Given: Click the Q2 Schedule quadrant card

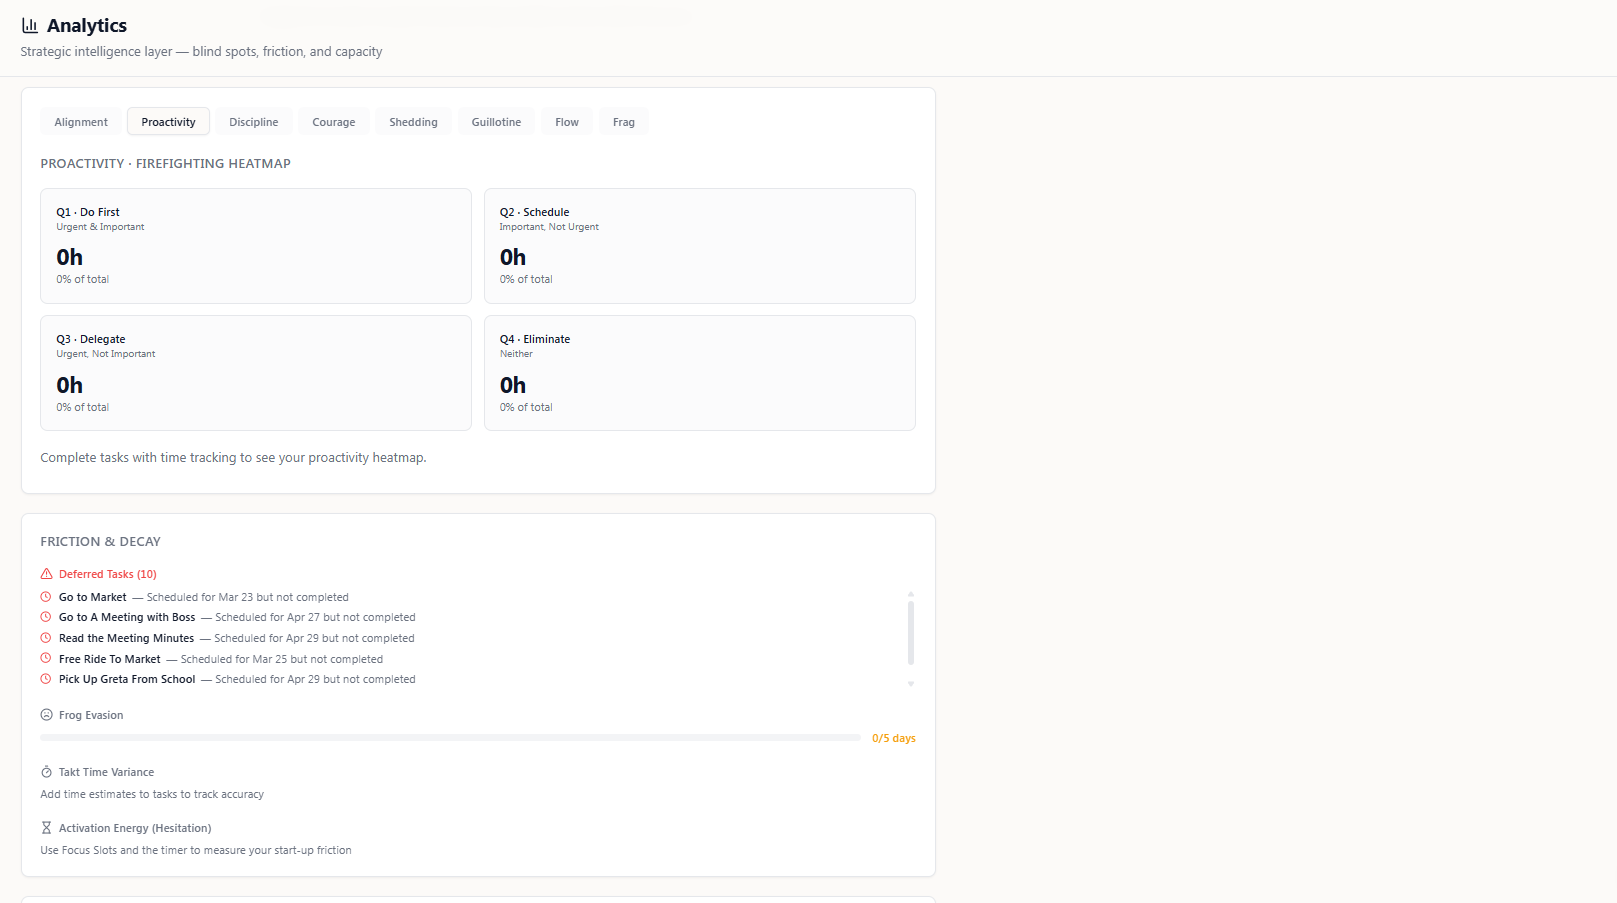Looking at the screenshot, I should 700,246.
